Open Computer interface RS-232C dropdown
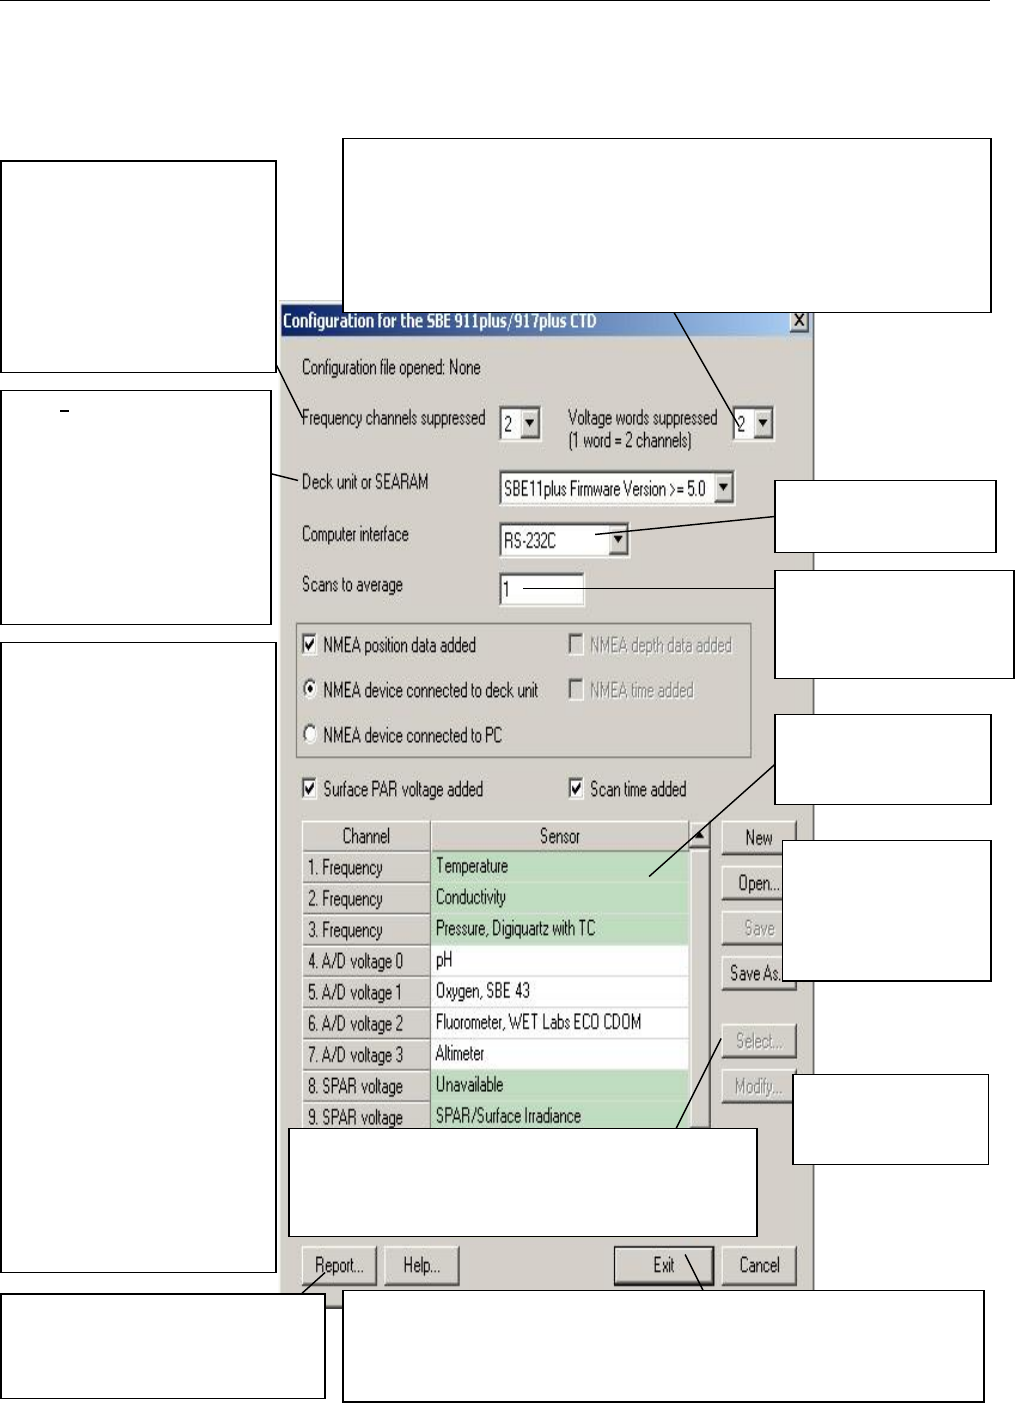 point(619,541)
